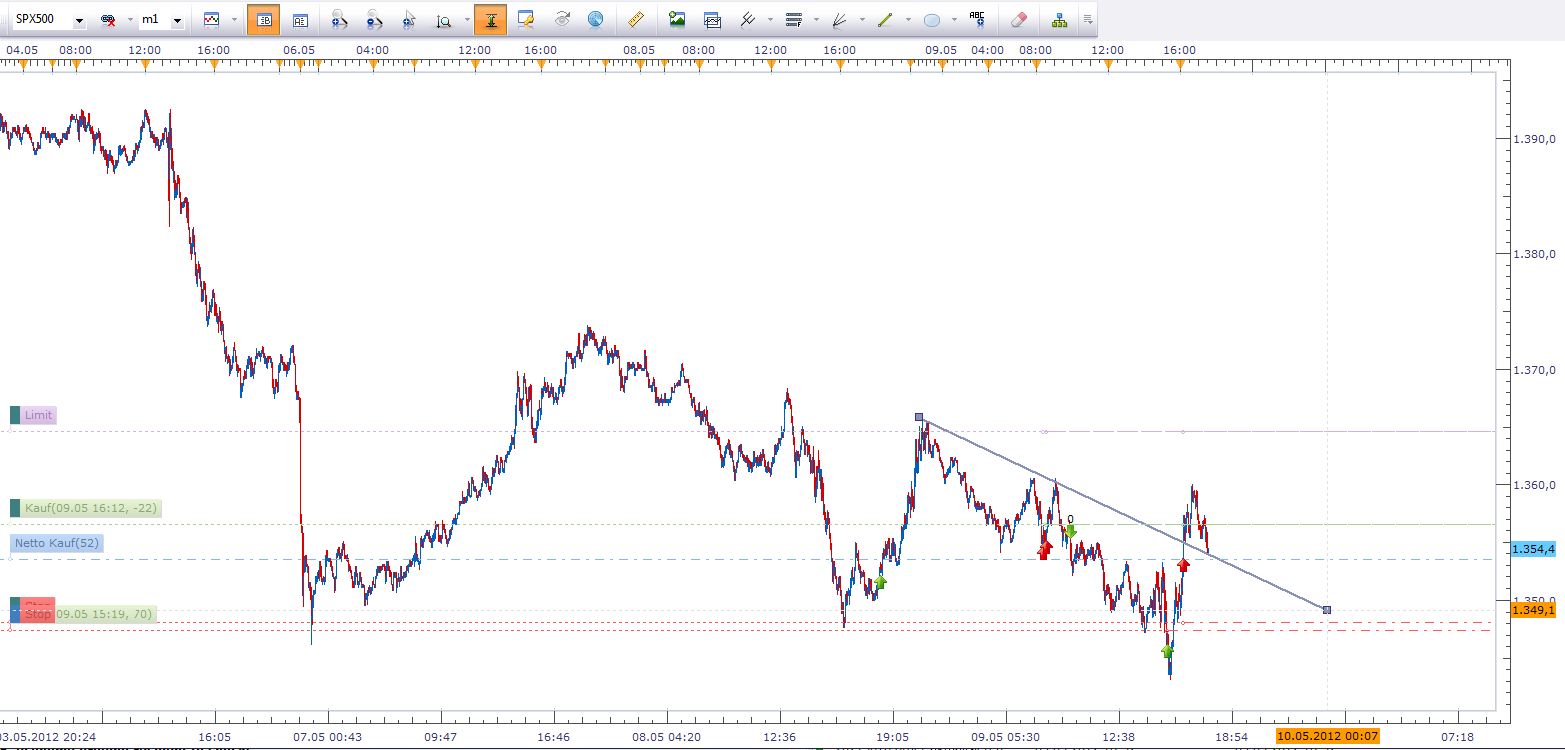Select the green trend line drawing tool

tap(884, 19)
